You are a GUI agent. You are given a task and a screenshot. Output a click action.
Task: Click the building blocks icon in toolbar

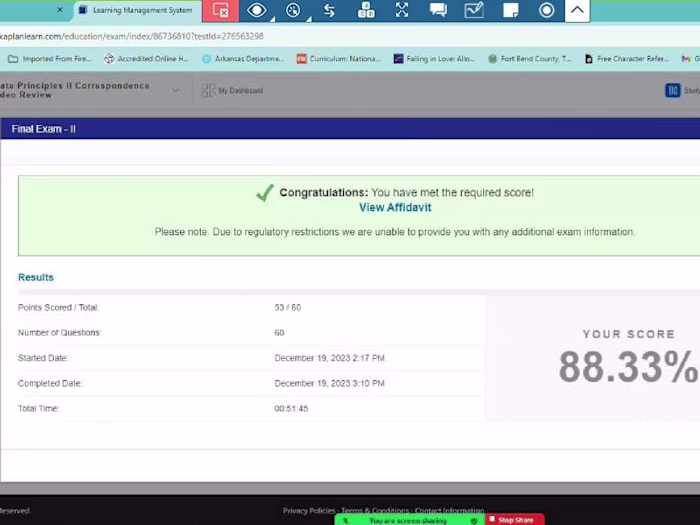(366, 10)
